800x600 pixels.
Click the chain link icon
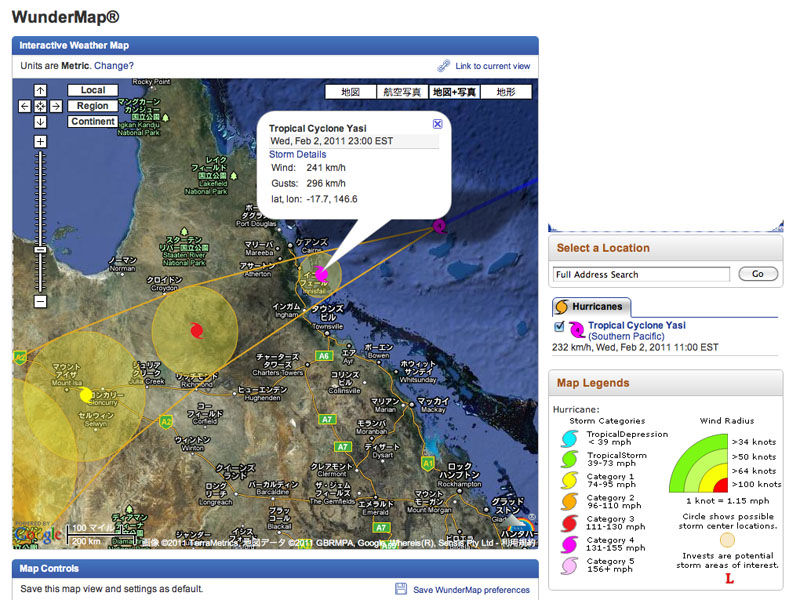pos(443,66)
